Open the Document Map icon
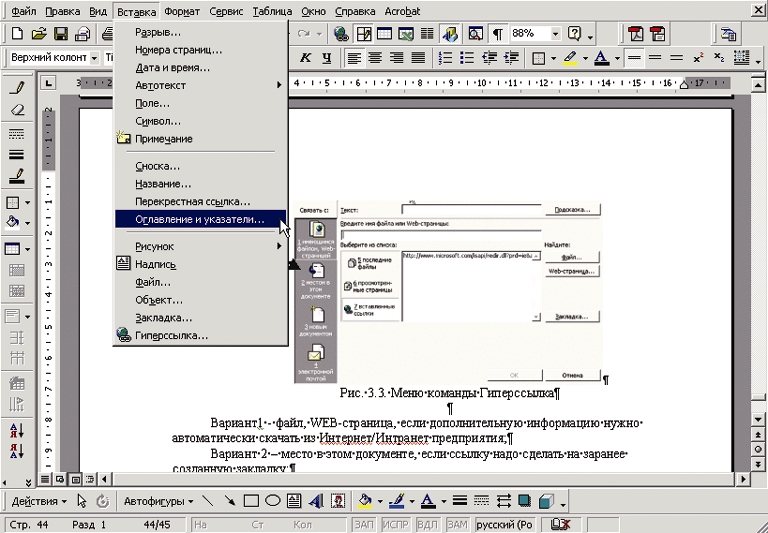Image resolution: width=768 pixels, height=533 pixels. (x=476, y=34)
